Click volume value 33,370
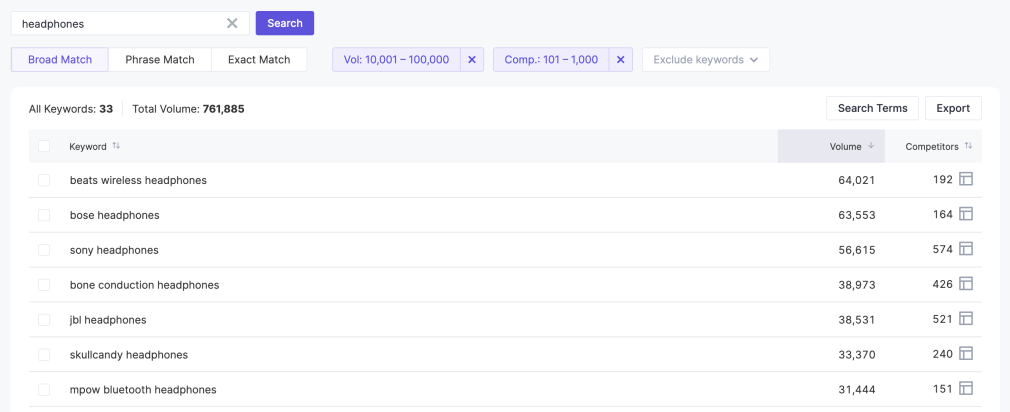 click(x=857, y=355)
